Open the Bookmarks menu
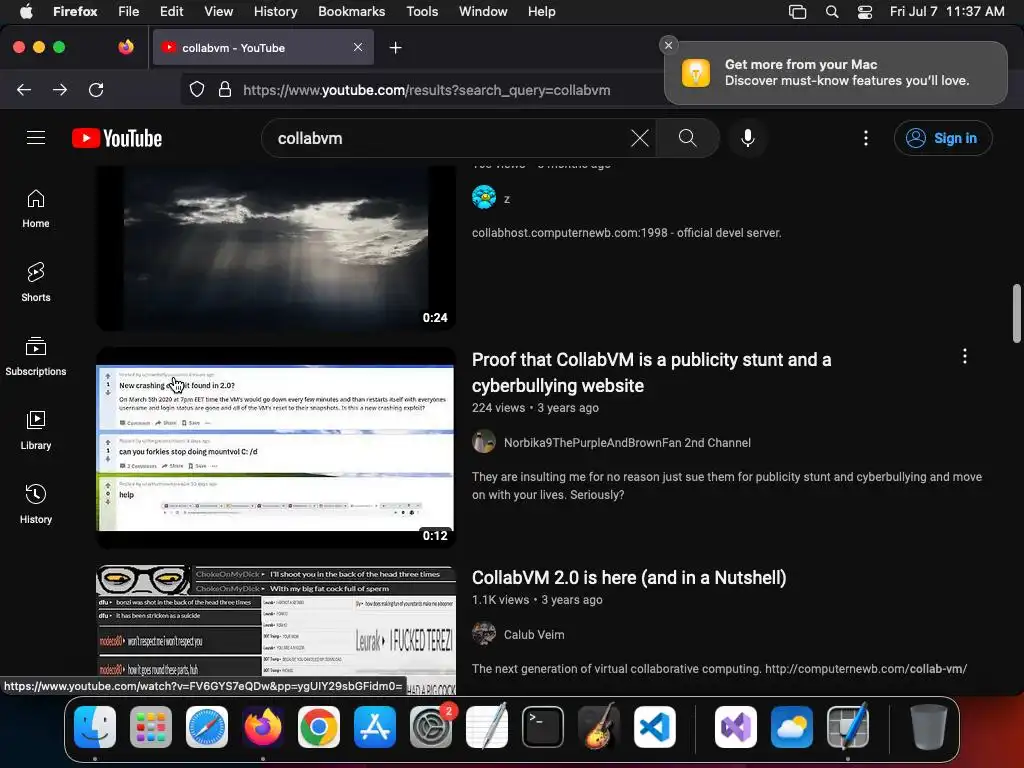Viewport: 1024px width, 768px height. click(351, 12)
